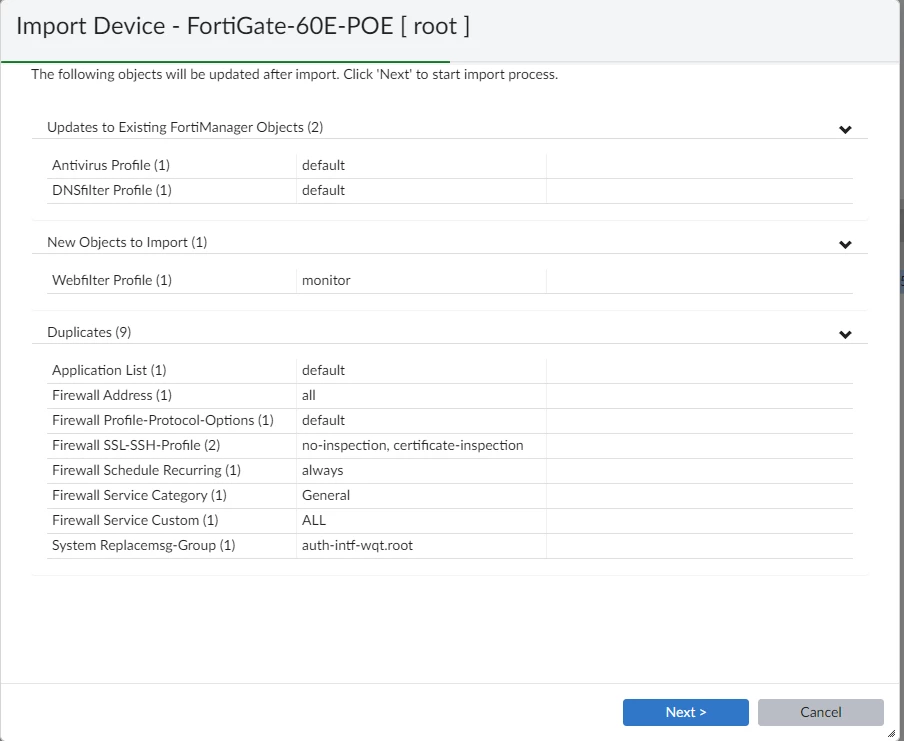This screenshot has height=741, width=904.
Task: Click the Application List 'default' value
Action: (x=323, y=370)
